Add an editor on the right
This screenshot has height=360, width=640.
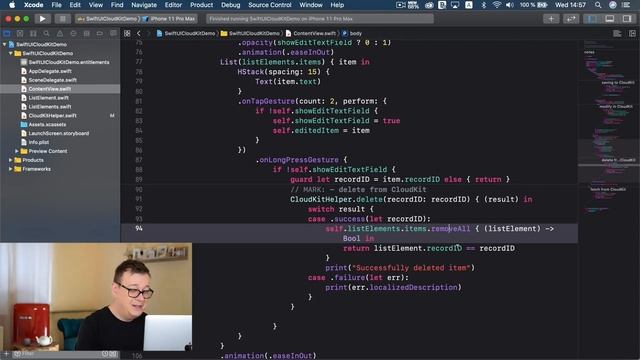[632, 33]
